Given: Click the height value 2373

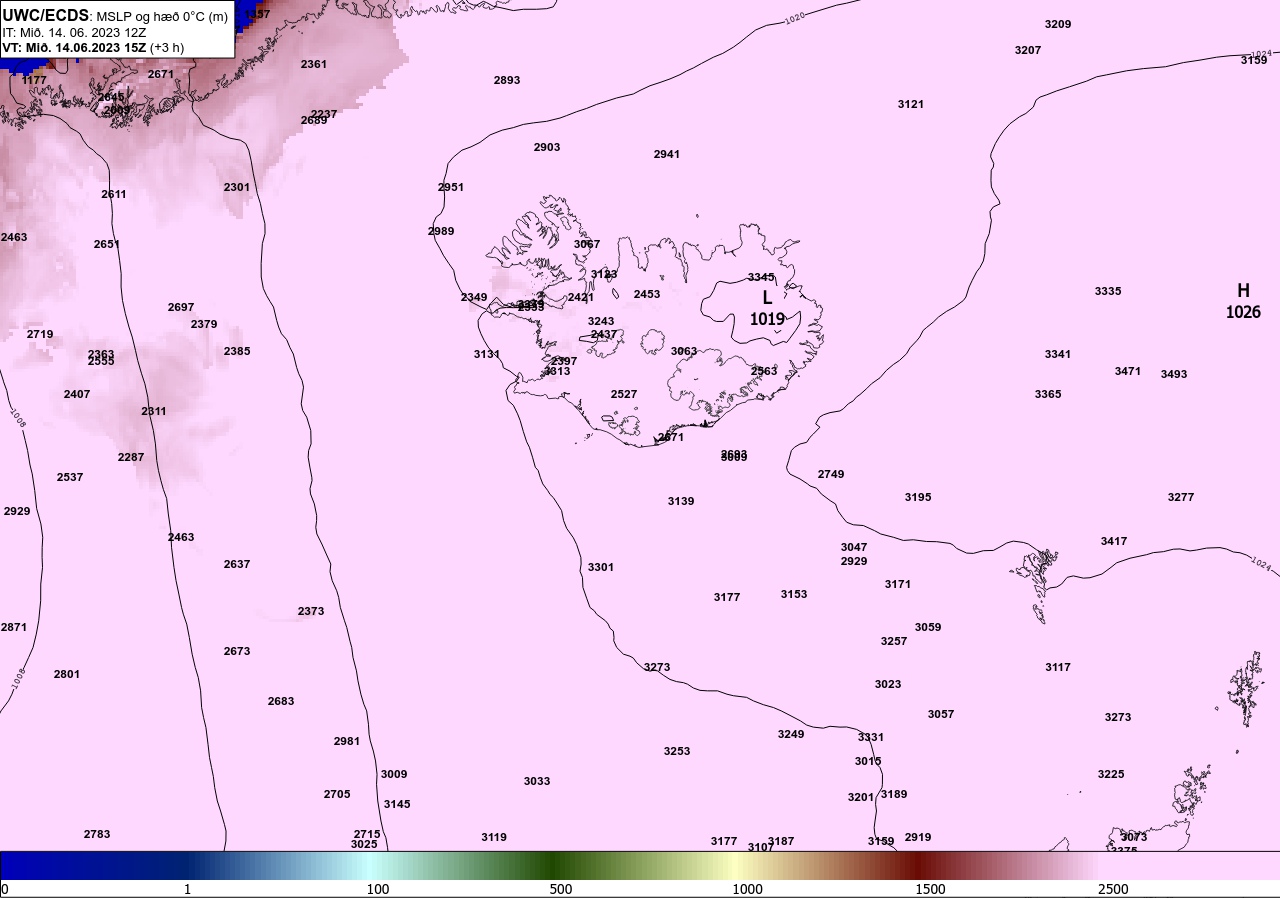Looking at the screenshot, I should click(x=311, y=611).
